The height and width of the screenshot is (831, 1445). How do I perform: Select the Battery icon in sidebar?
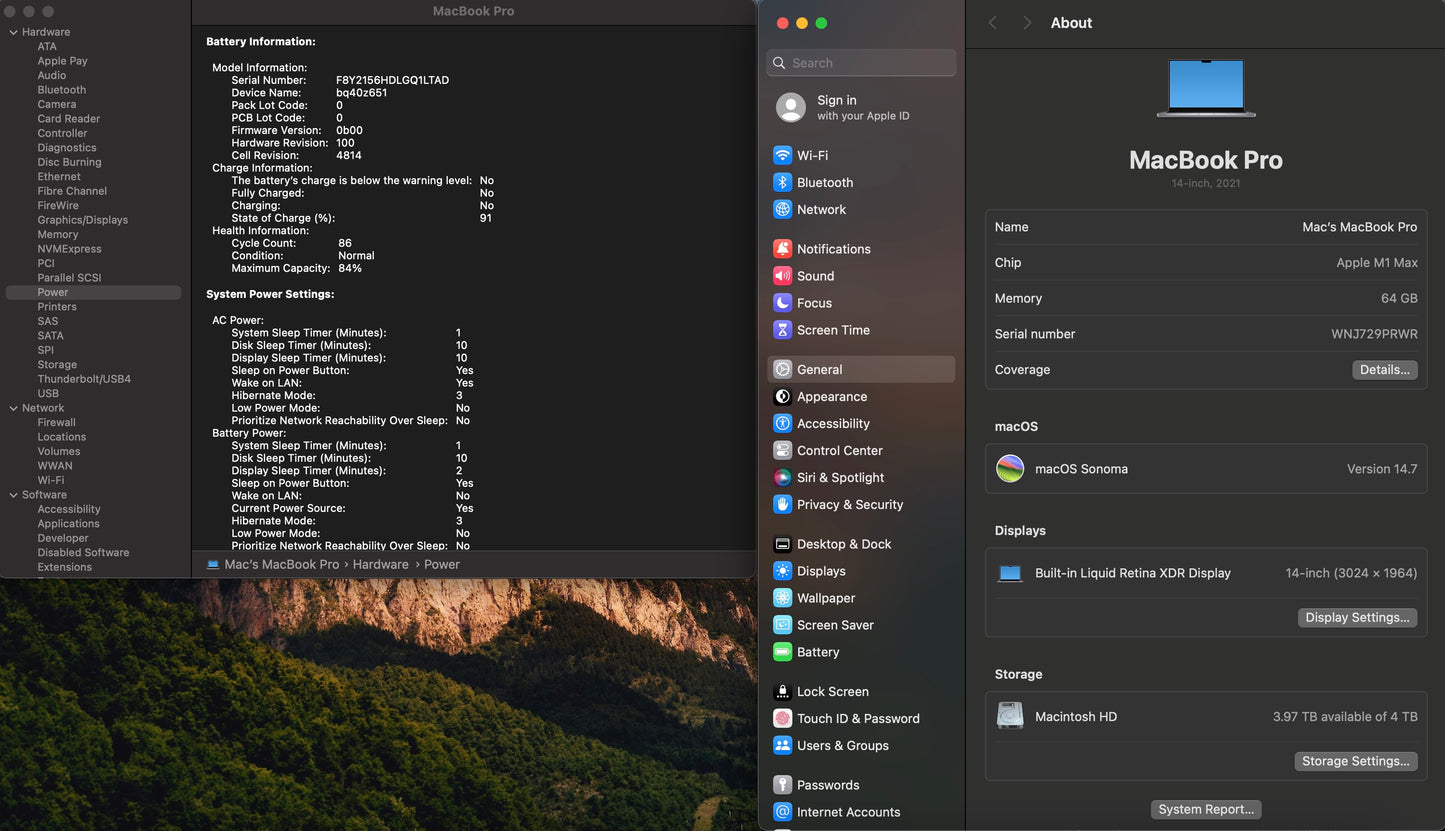click(x=782, y=652)
